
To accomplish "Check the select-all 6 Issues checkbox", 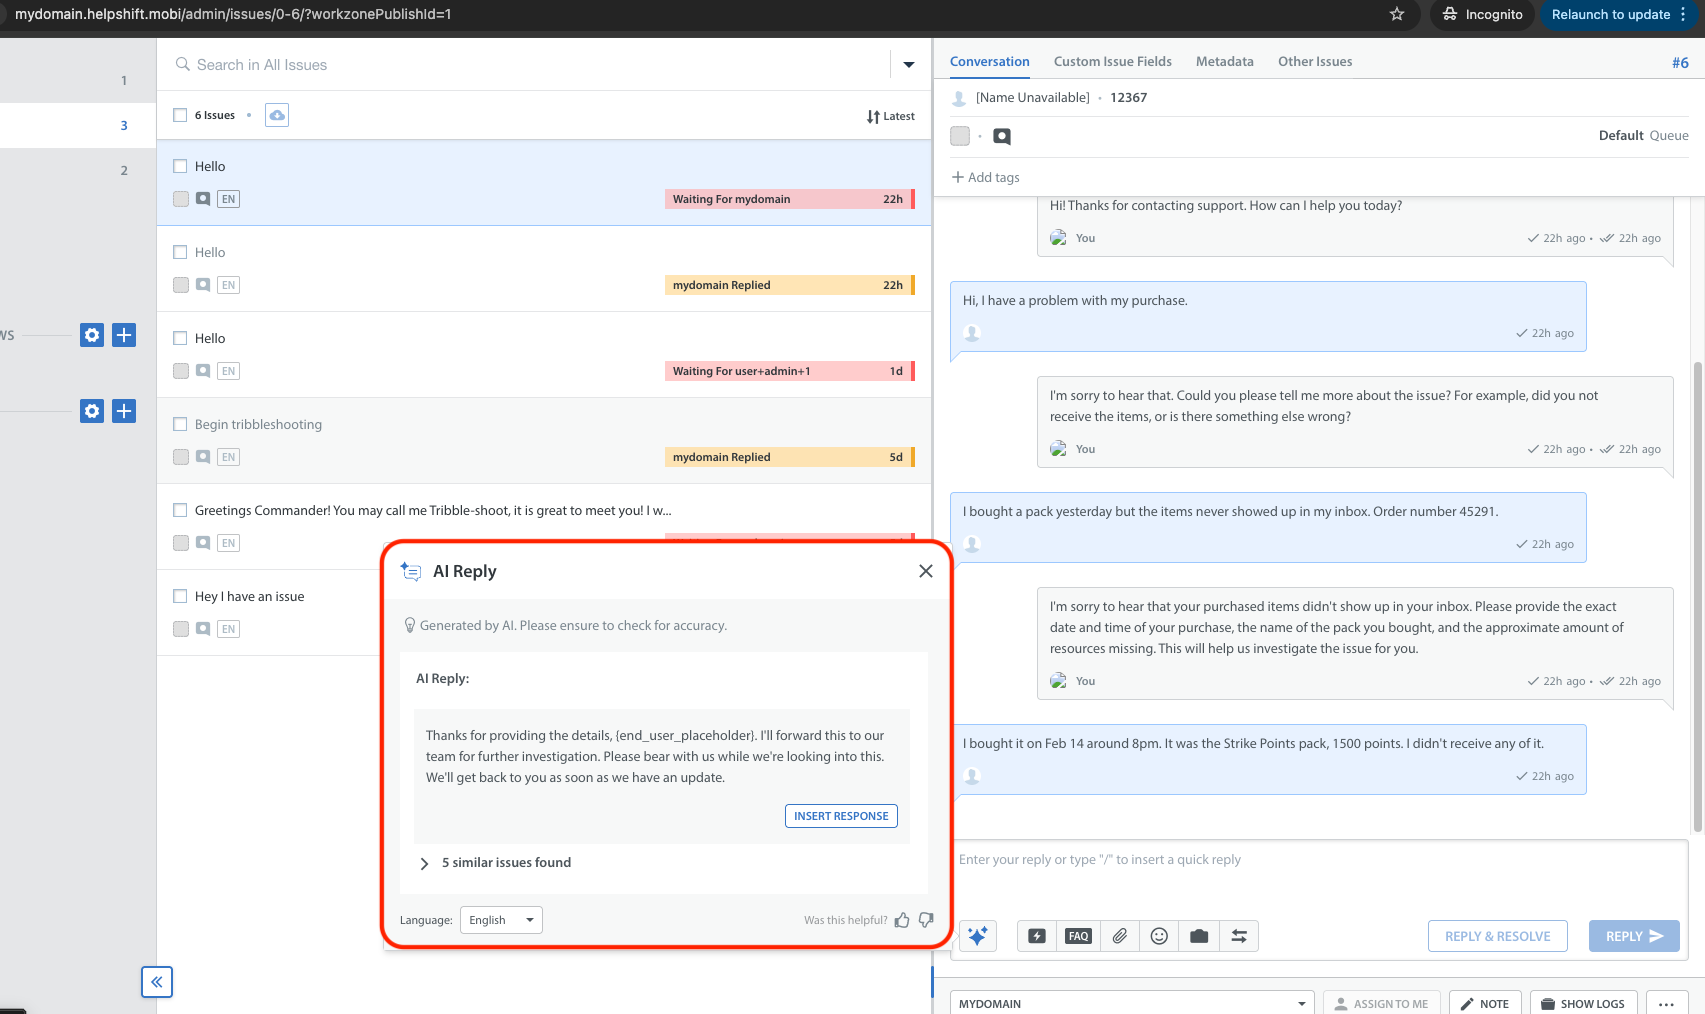I will (181, 115).
